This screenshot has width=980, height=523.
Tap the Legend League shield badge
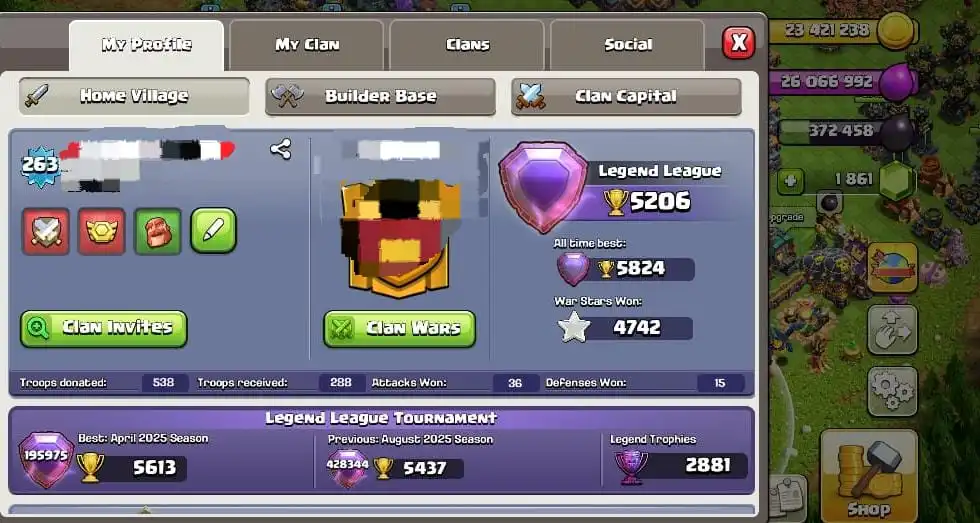pyautogui.click(x=543, y=187)
